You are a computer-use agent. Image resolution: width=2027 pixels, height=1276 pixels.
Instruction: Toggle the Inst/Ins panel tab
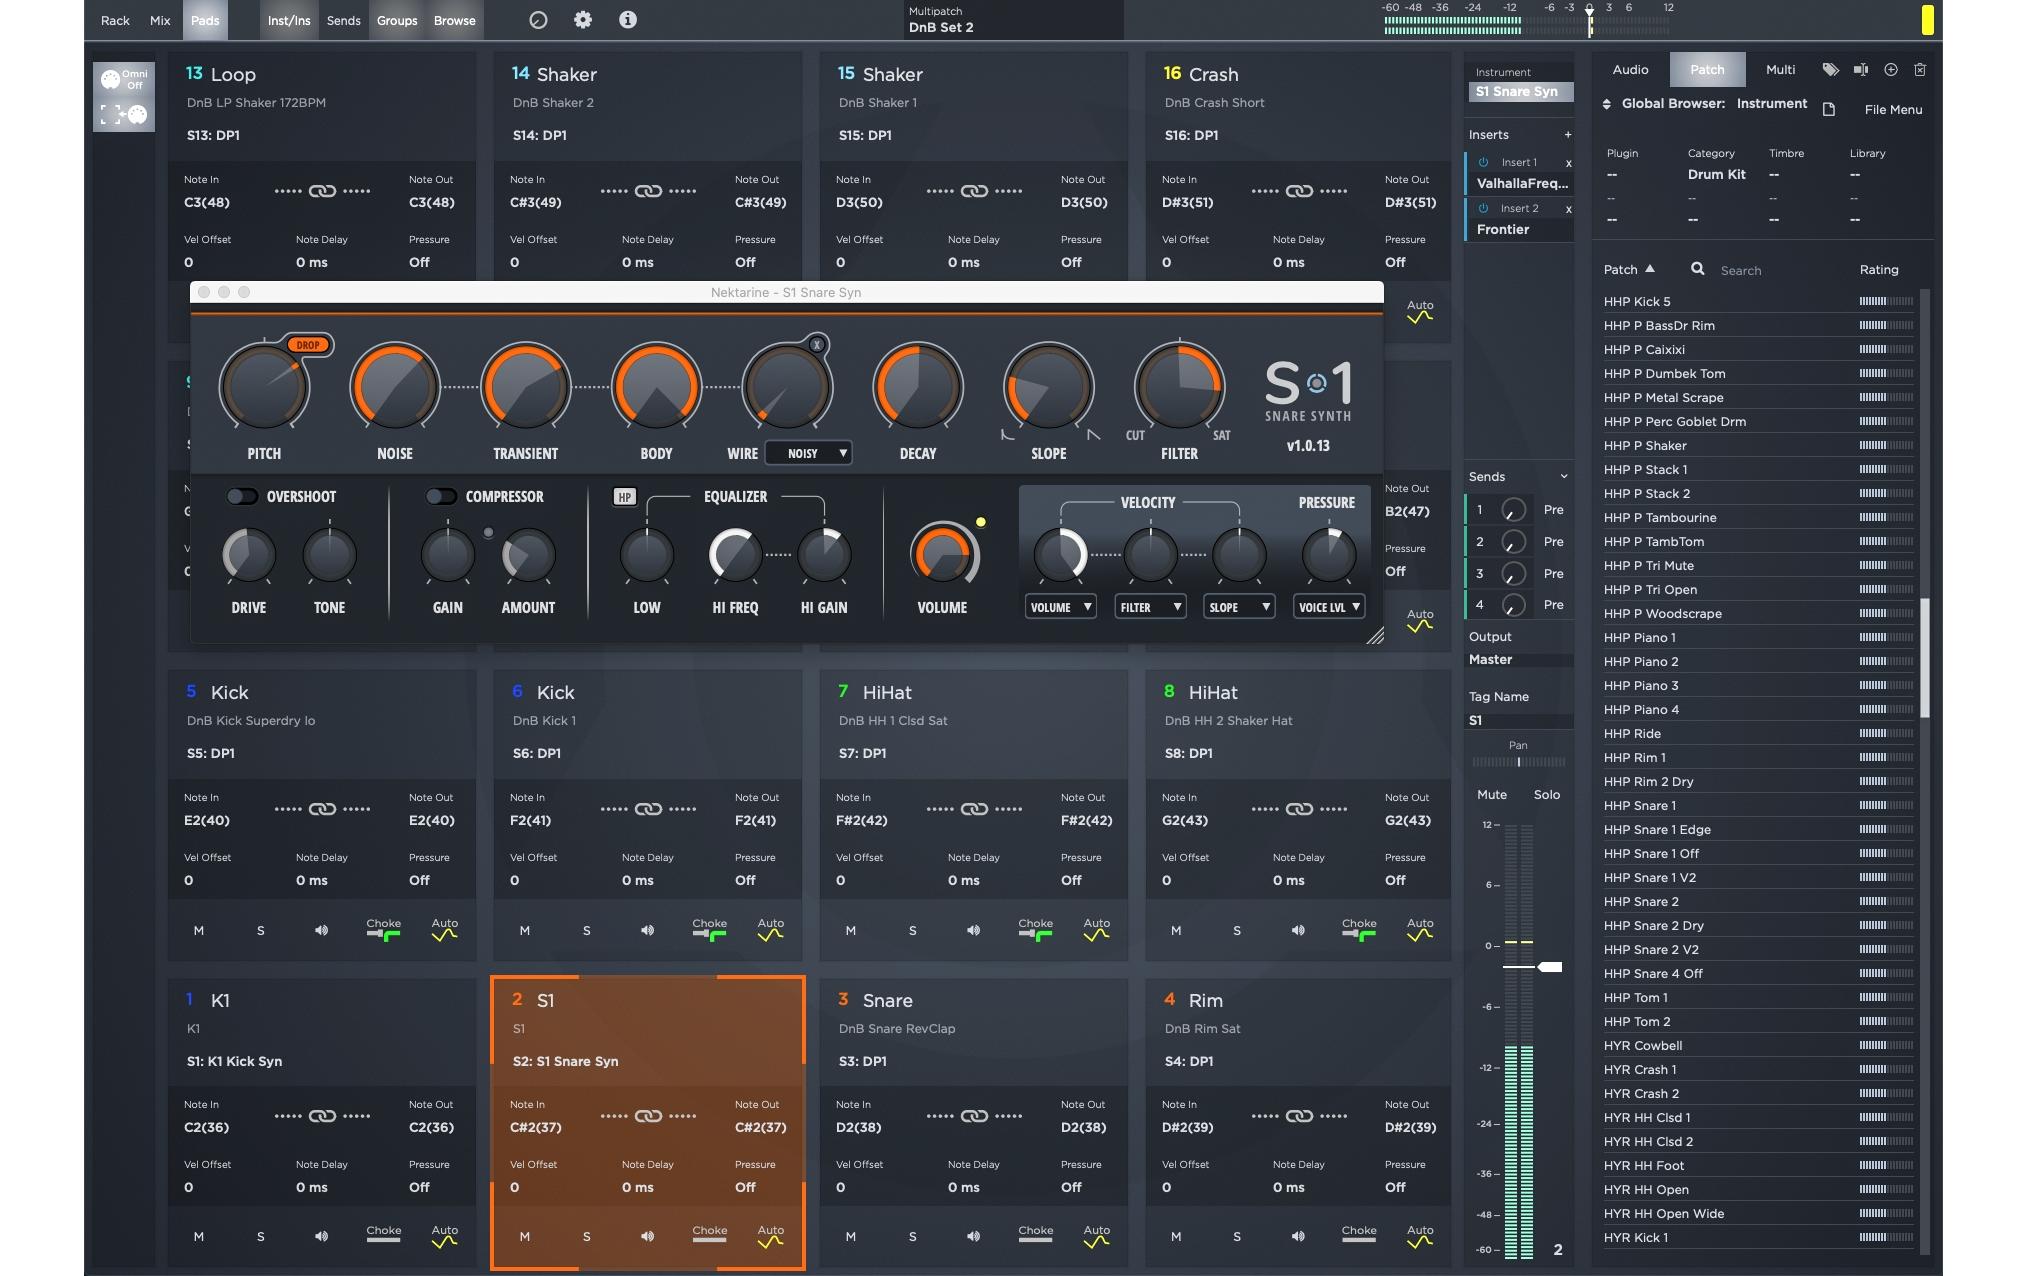point(289,20)
